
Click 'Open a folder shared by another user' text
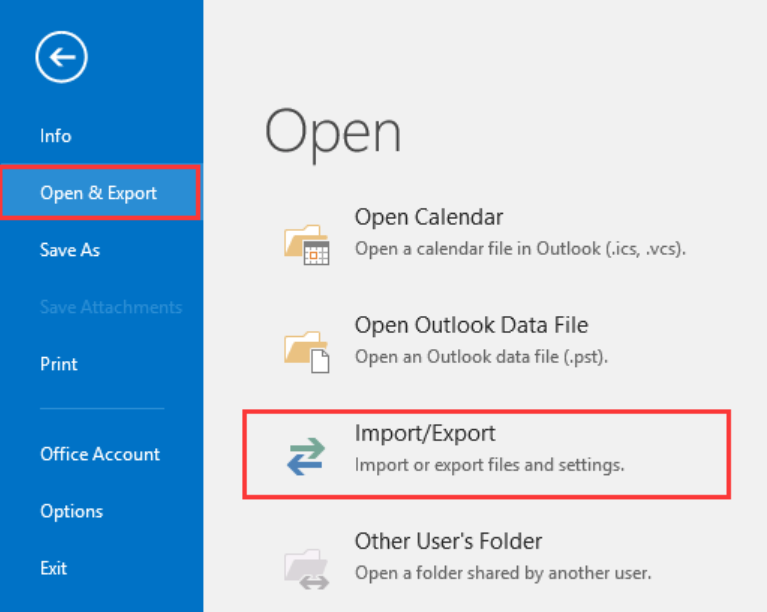[503, 573]
